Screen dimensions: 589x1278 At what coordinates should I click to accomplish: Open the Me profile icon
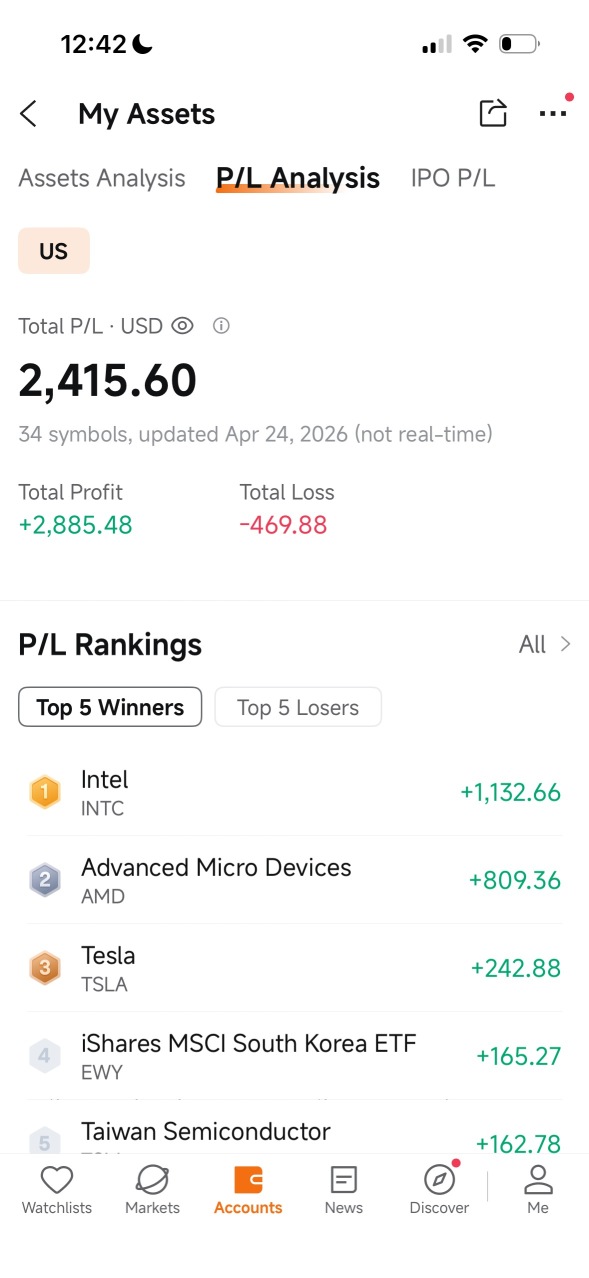[538, 1181]
